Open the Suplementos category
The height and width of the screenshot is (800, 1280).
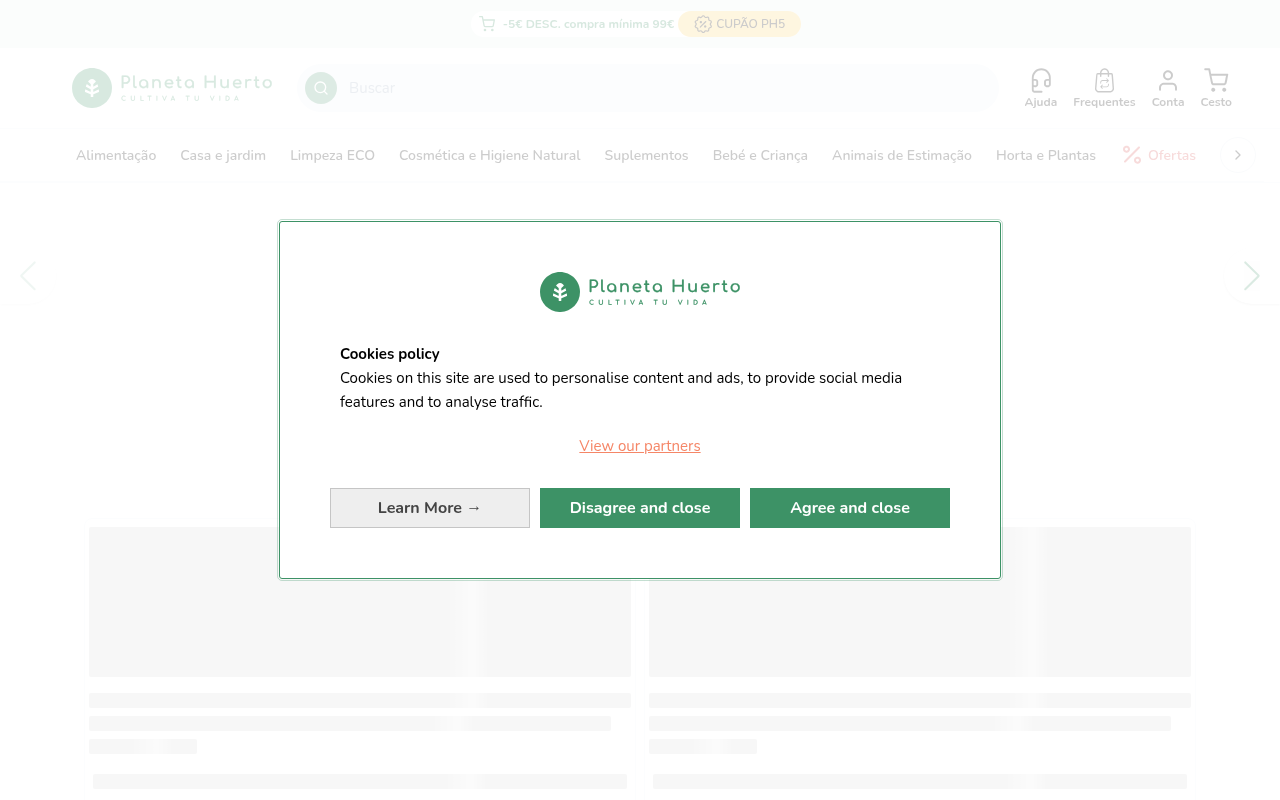[x=647, y=155]
